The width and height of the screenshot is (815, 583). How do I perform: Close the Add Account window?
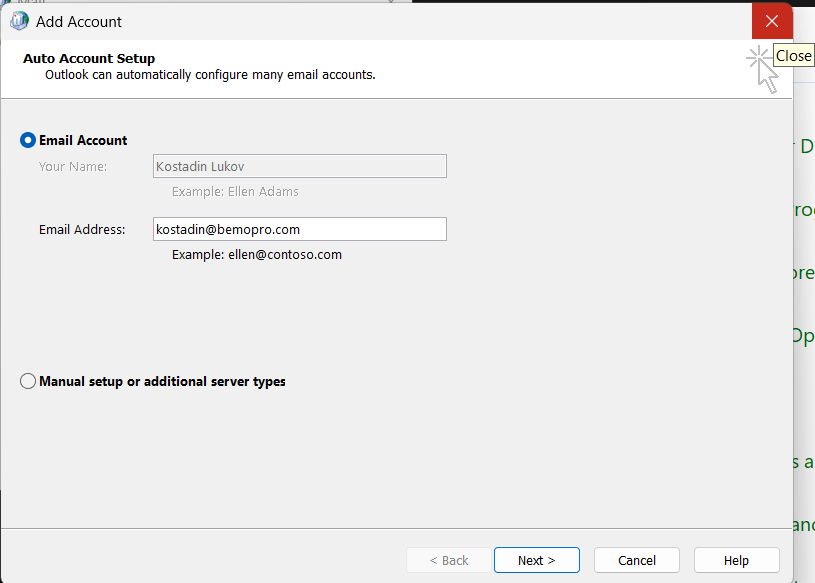pyautogui.click(x=772, y=21)
